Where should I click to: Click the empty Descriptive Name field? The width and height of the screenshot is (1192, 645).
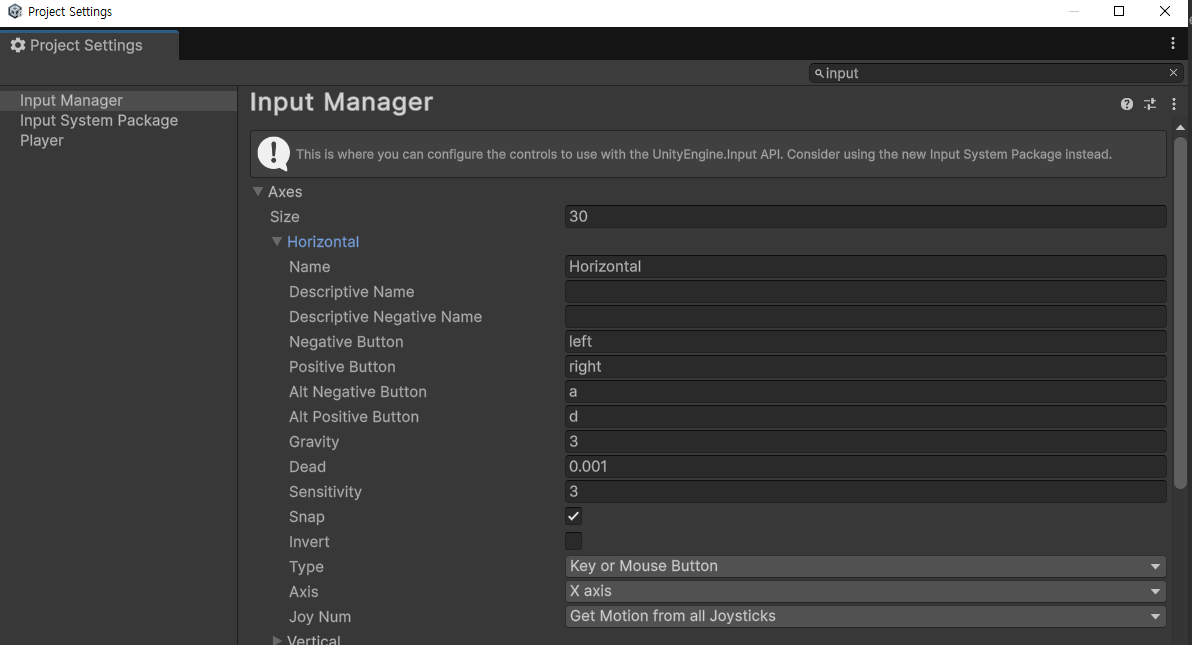tap(865, 292)
